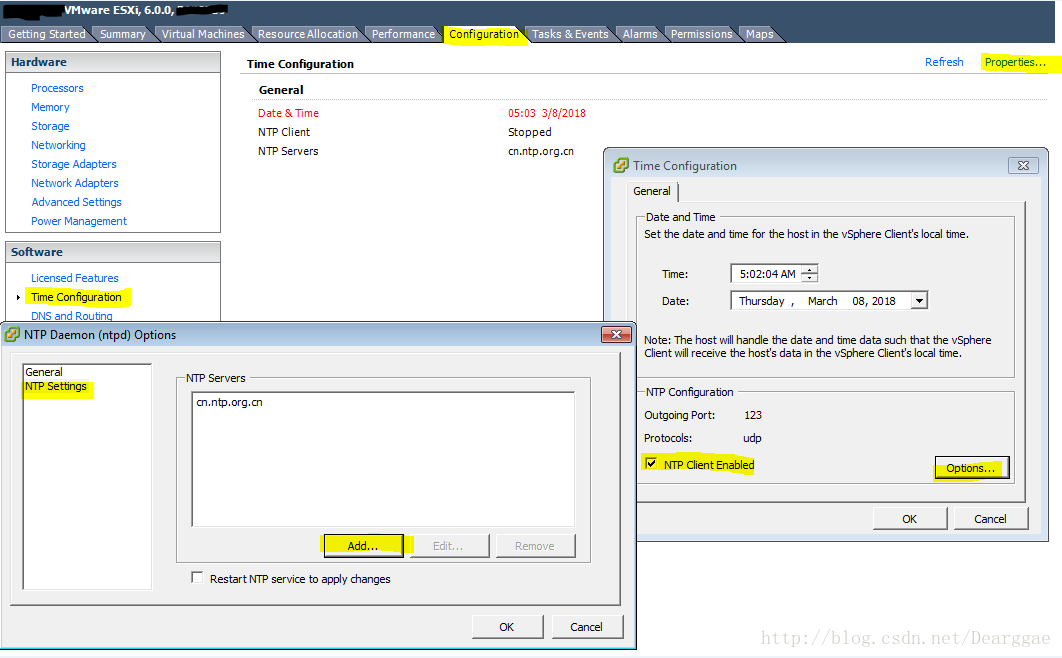Click the Software panel header
Viewport: 1062px width, 658px height.
click(112, 252)
